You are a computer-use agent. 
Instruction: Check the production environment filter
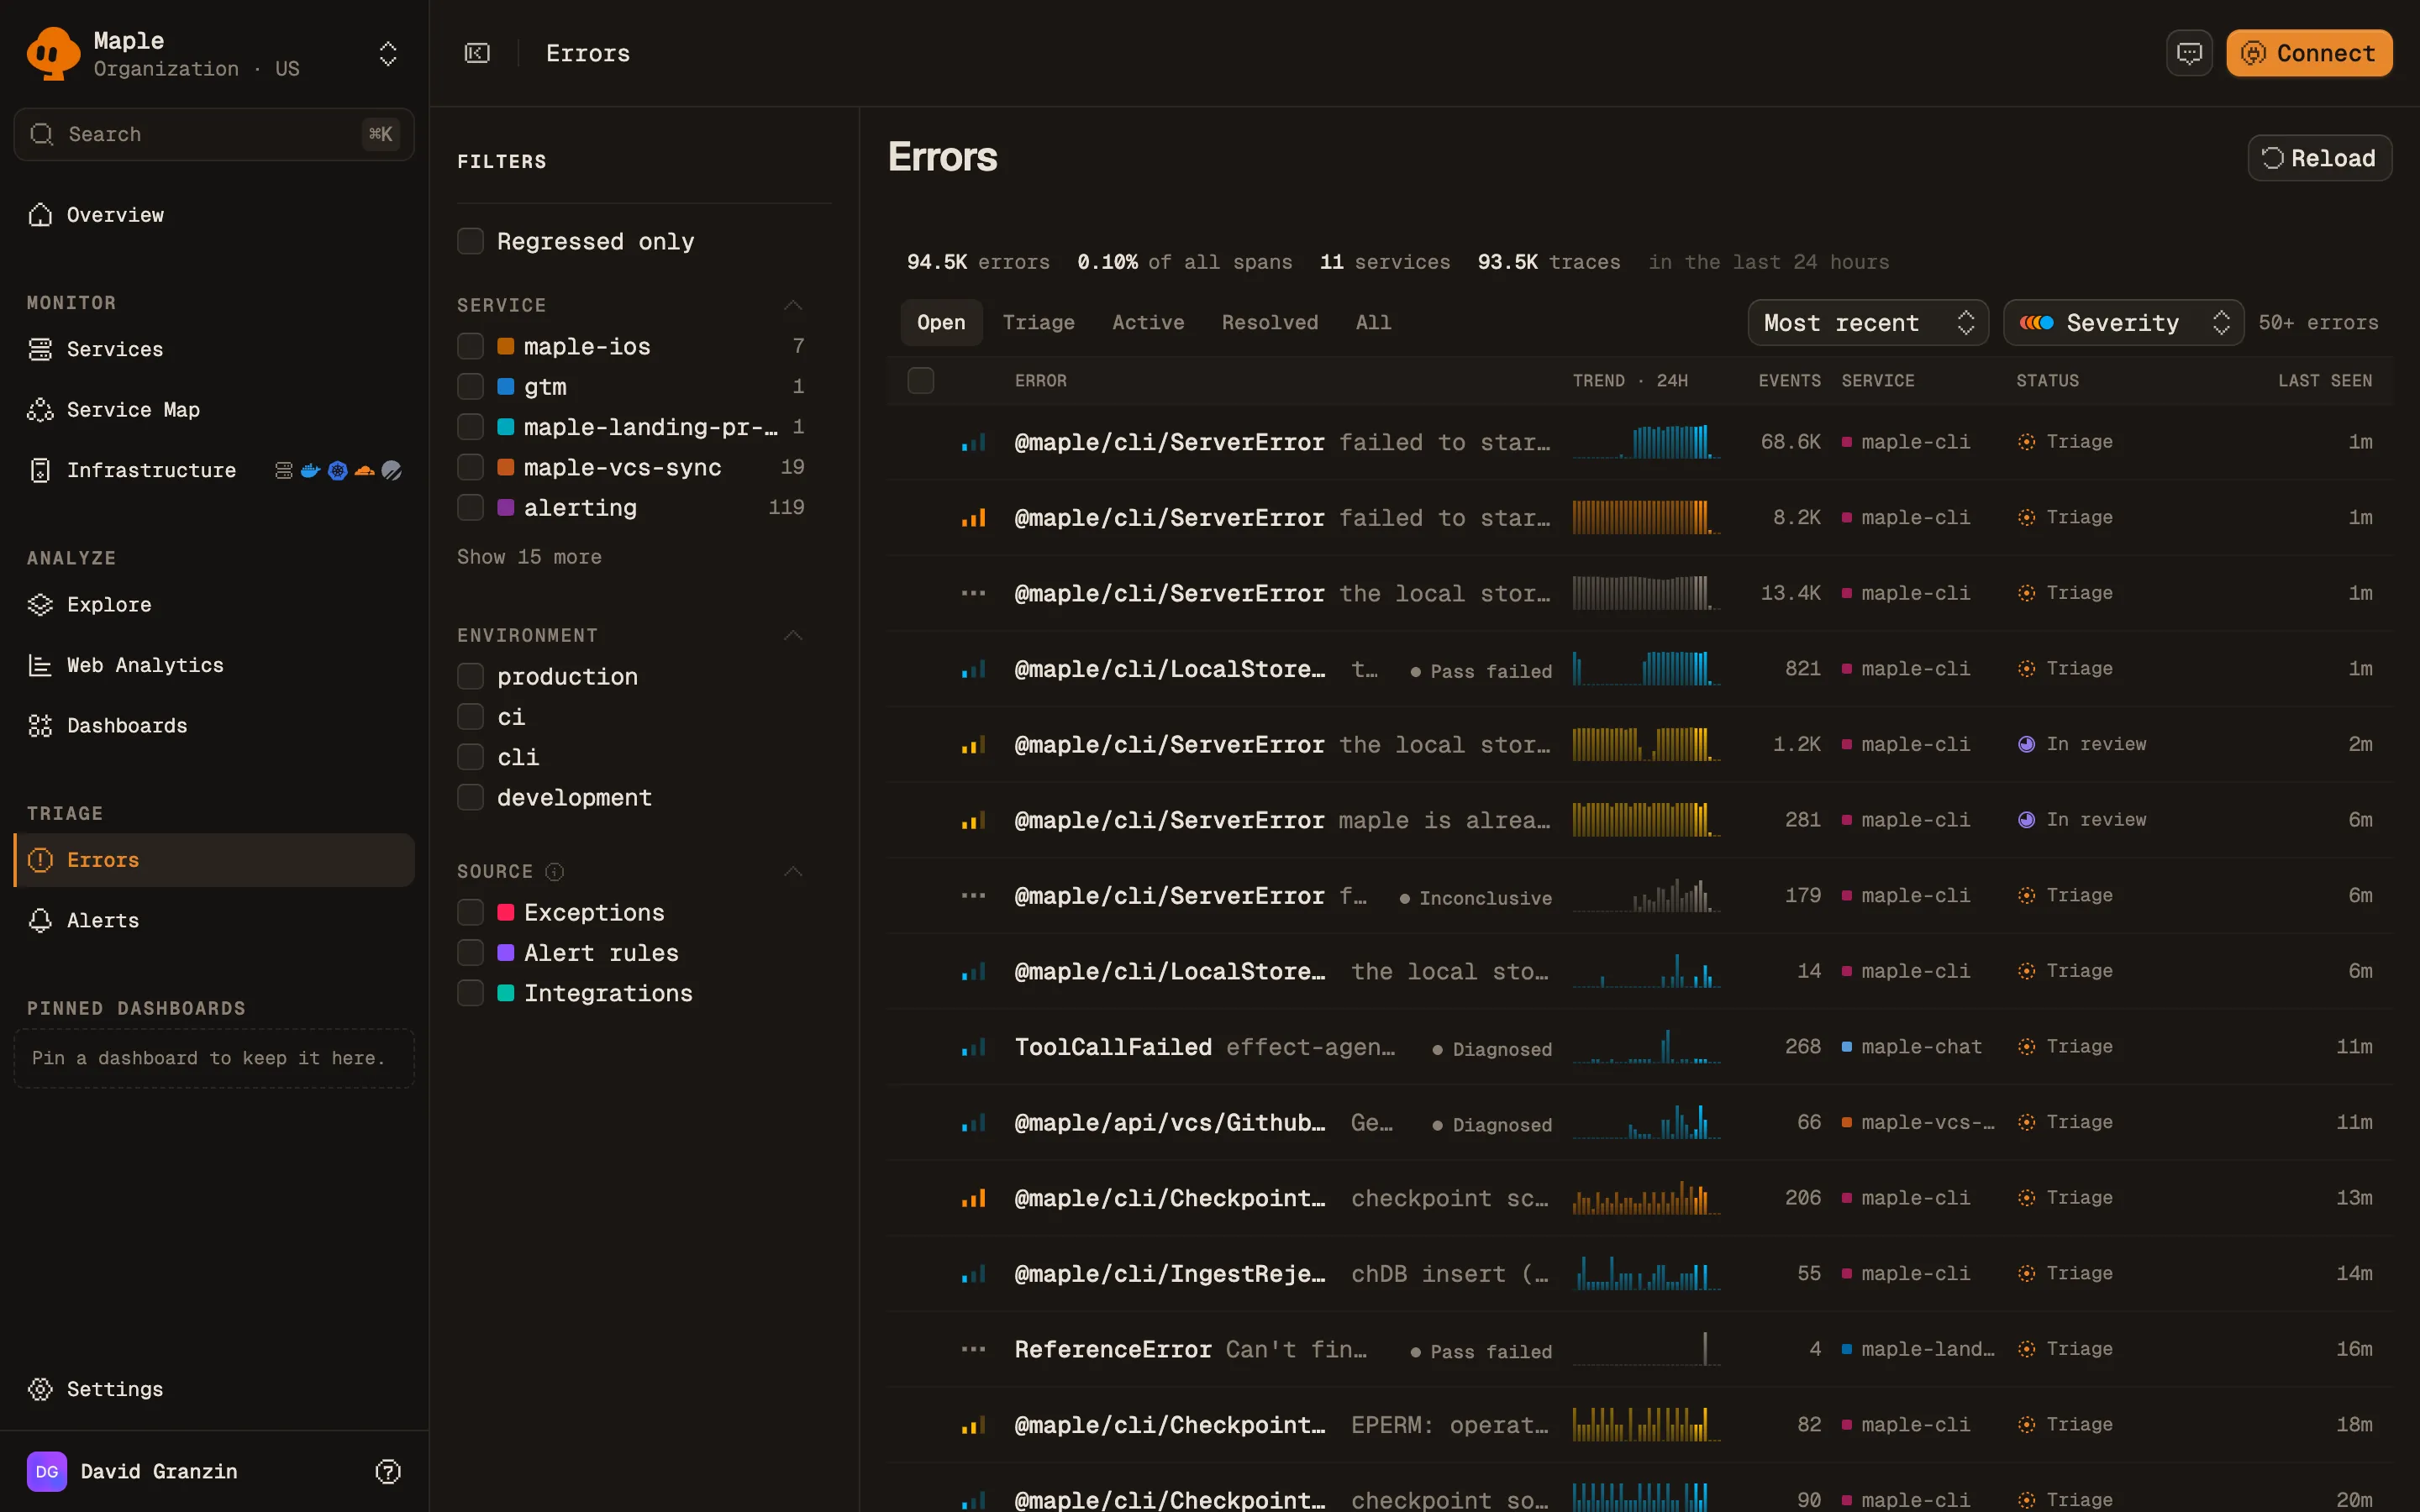(470, 676)
